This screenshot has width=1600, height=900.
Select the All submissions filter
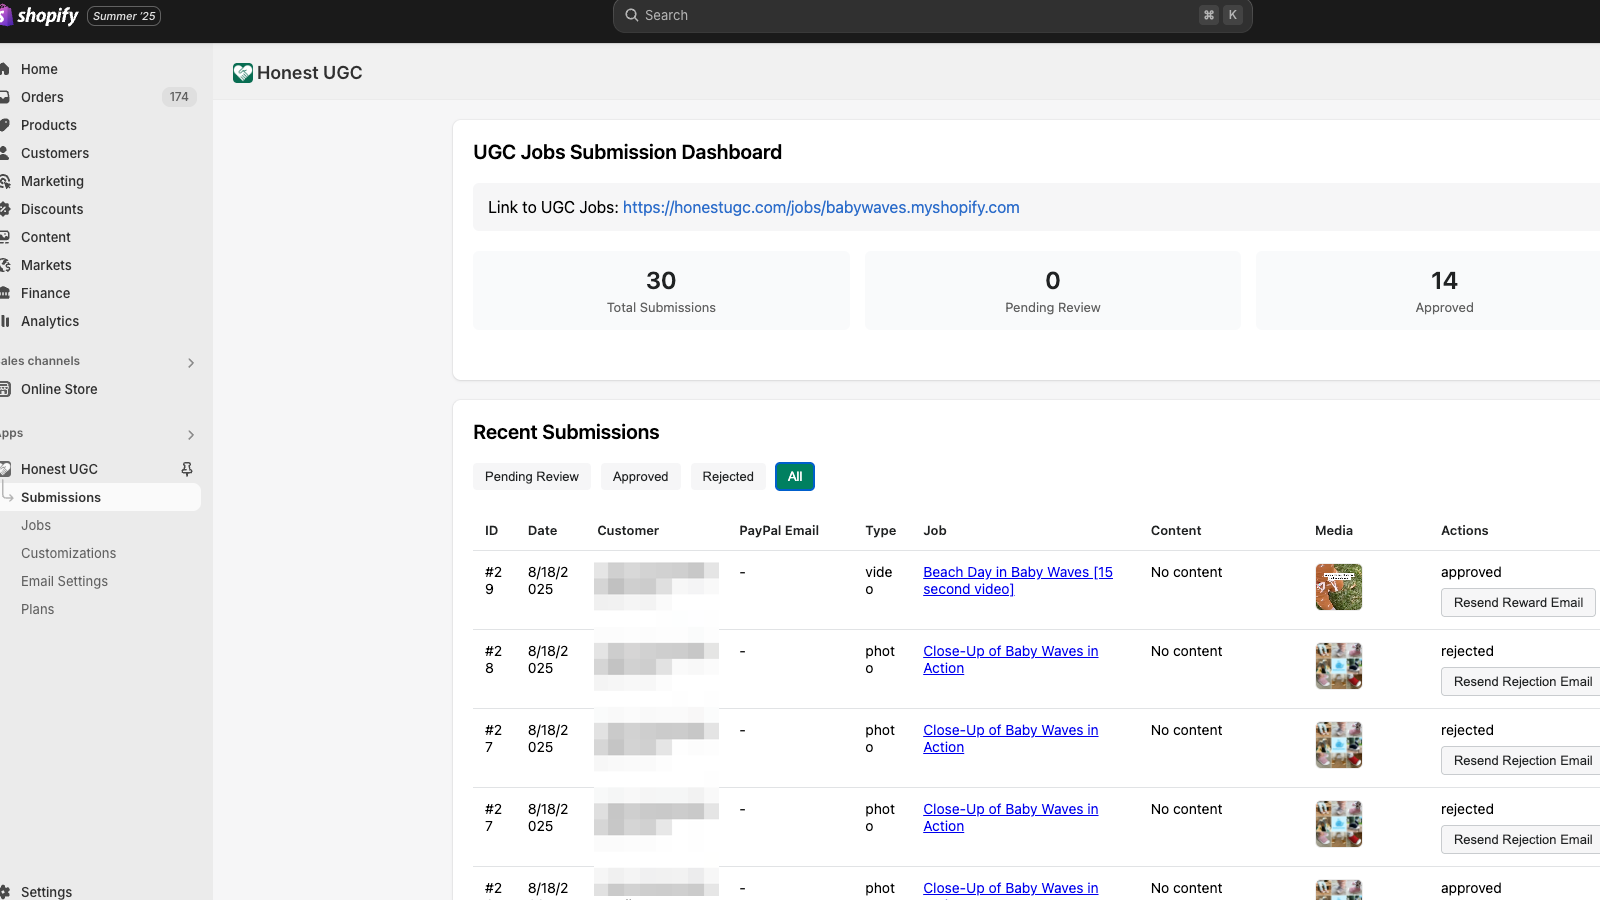[795, 477]
